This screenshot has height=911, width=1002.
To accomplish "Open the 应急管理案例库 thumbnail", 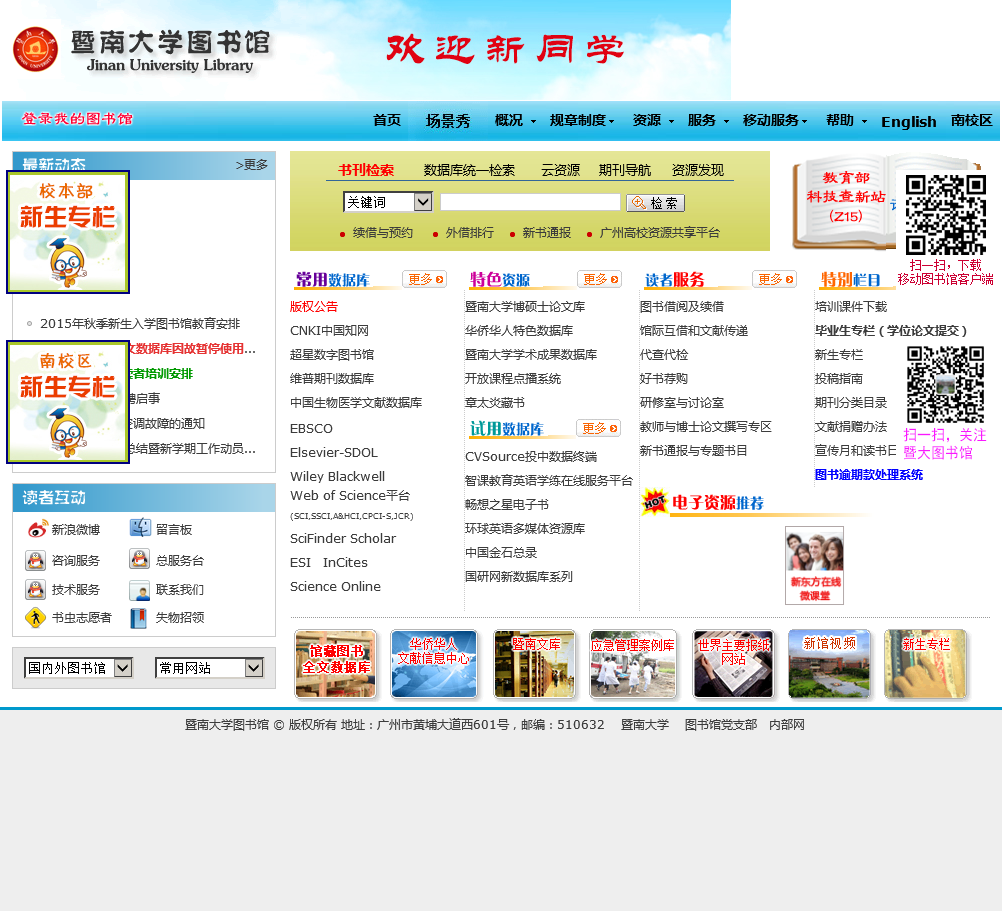I will click(x=633, y=664).
